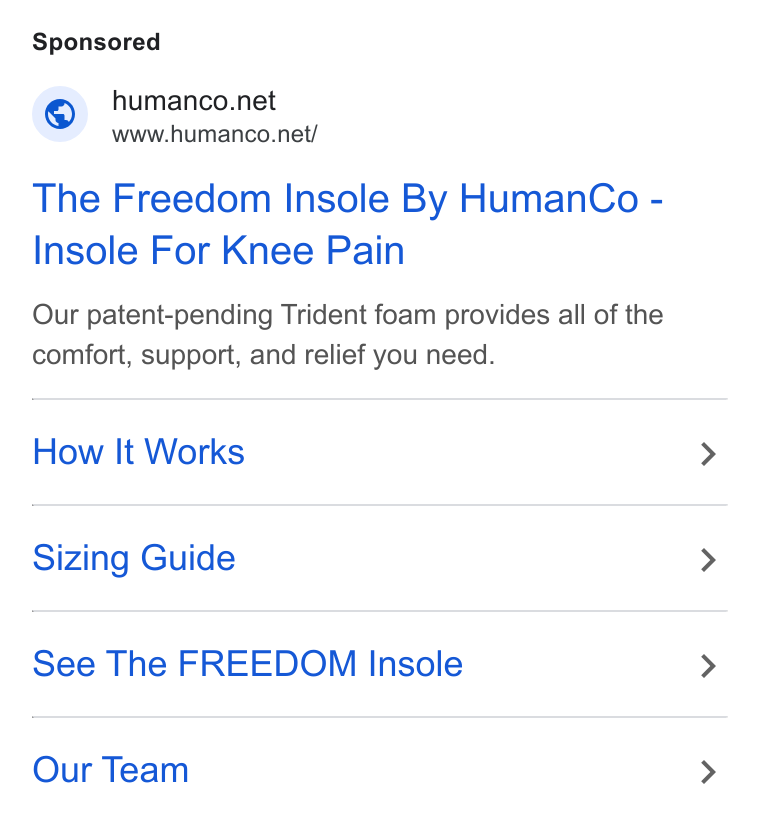The width and height of the screenshot is (760, 822).
Task: Click the Insole For Knee Pain headline line
Action: (x=219, y=251)
